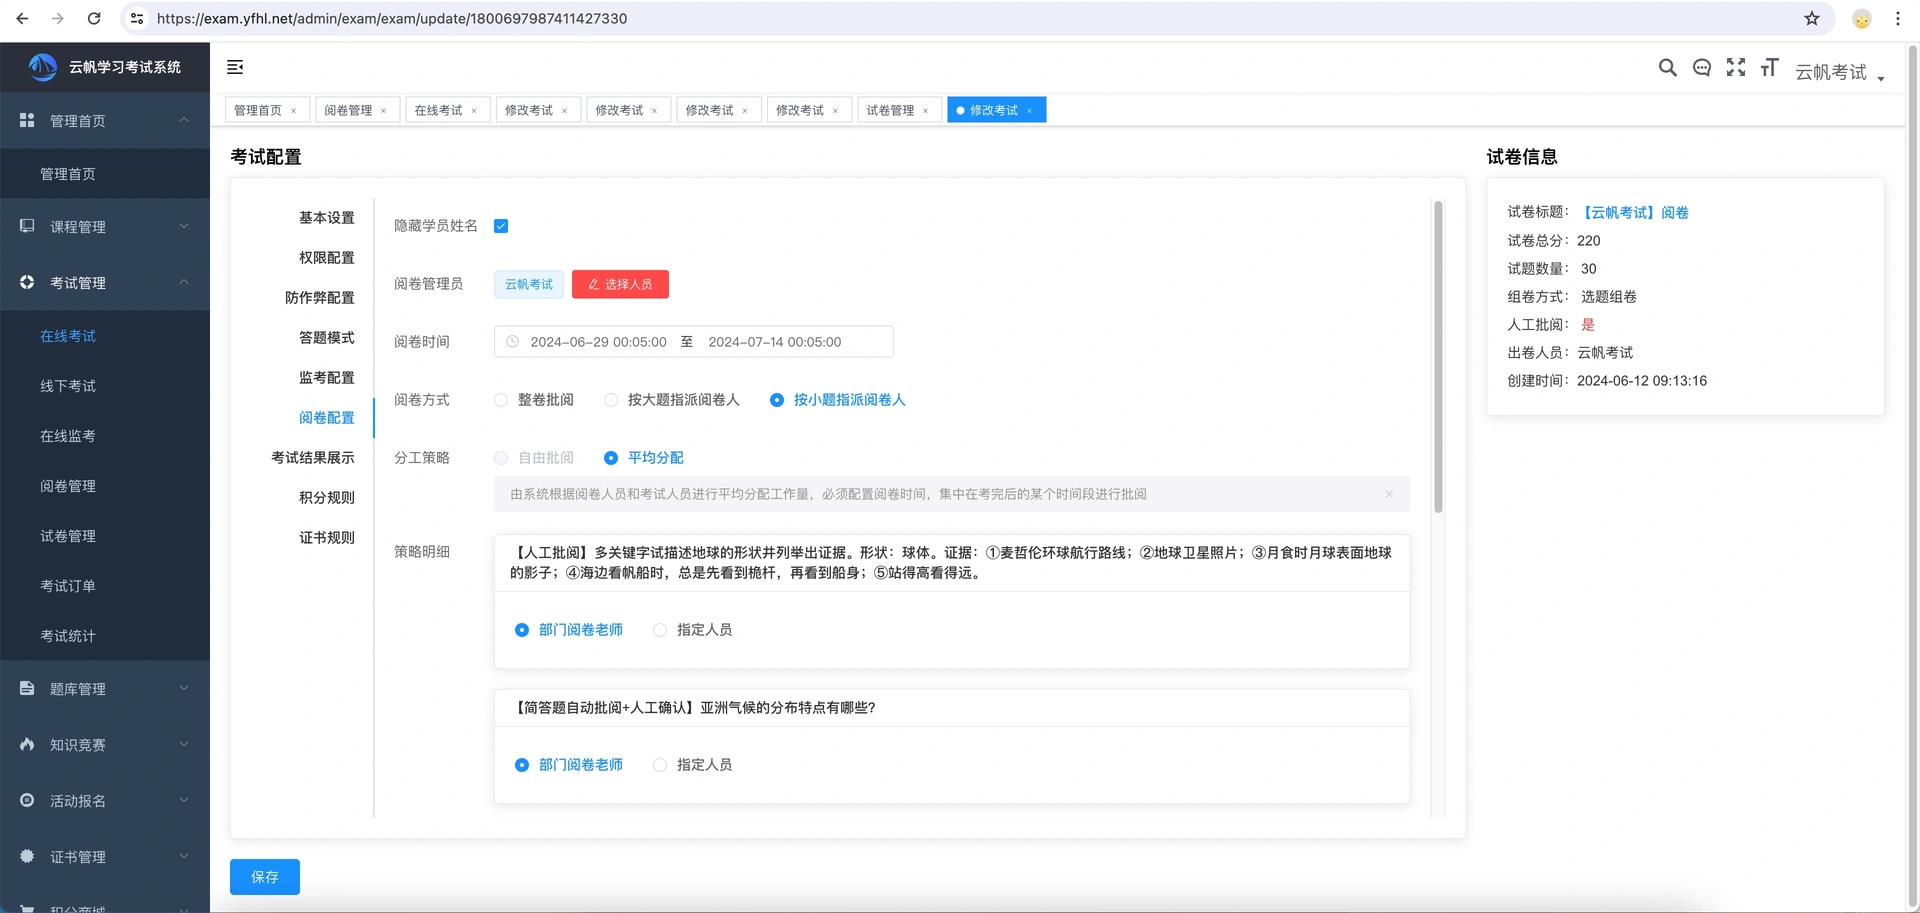Click the clock icon in 阅卷时间 field
The height and width of the screenshot is (913, 1920).
513,342
